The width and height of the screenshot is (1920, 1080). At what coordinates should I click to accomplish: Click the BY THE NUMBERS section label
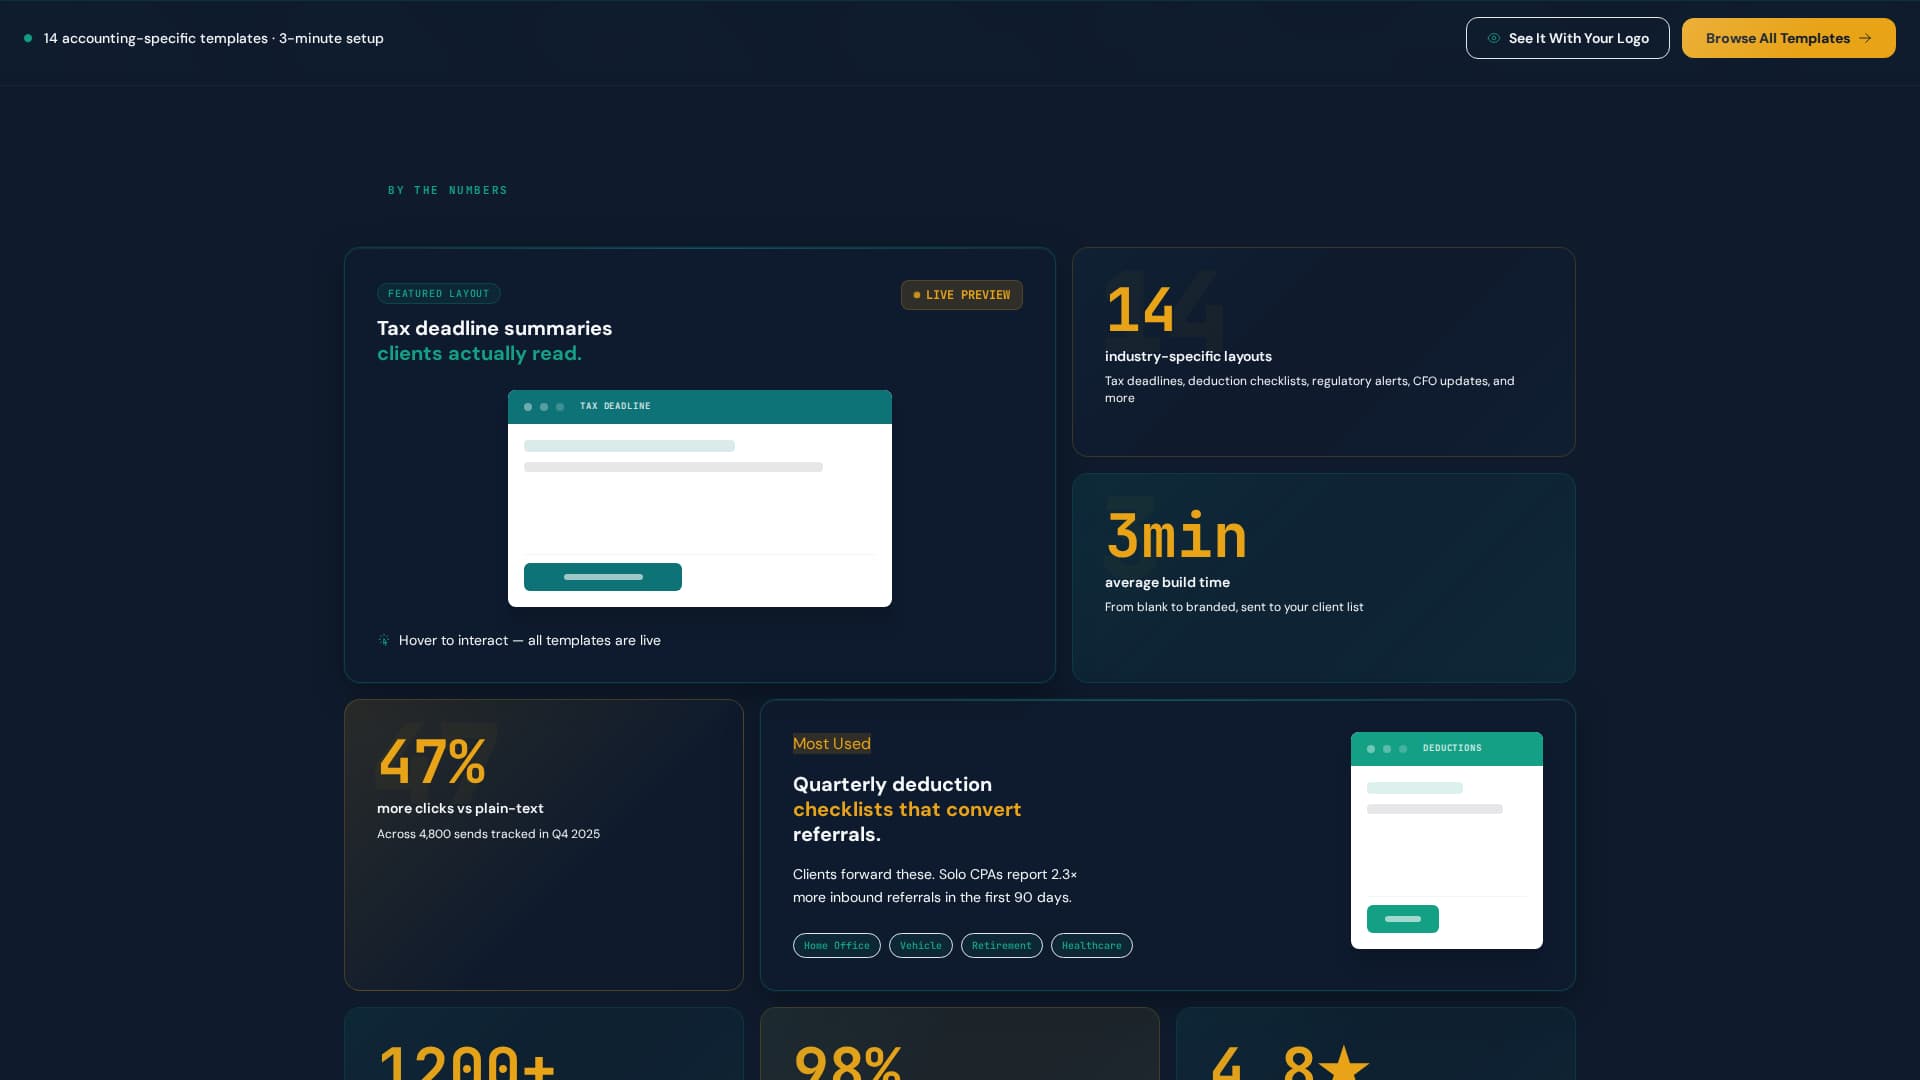[448, 190]
